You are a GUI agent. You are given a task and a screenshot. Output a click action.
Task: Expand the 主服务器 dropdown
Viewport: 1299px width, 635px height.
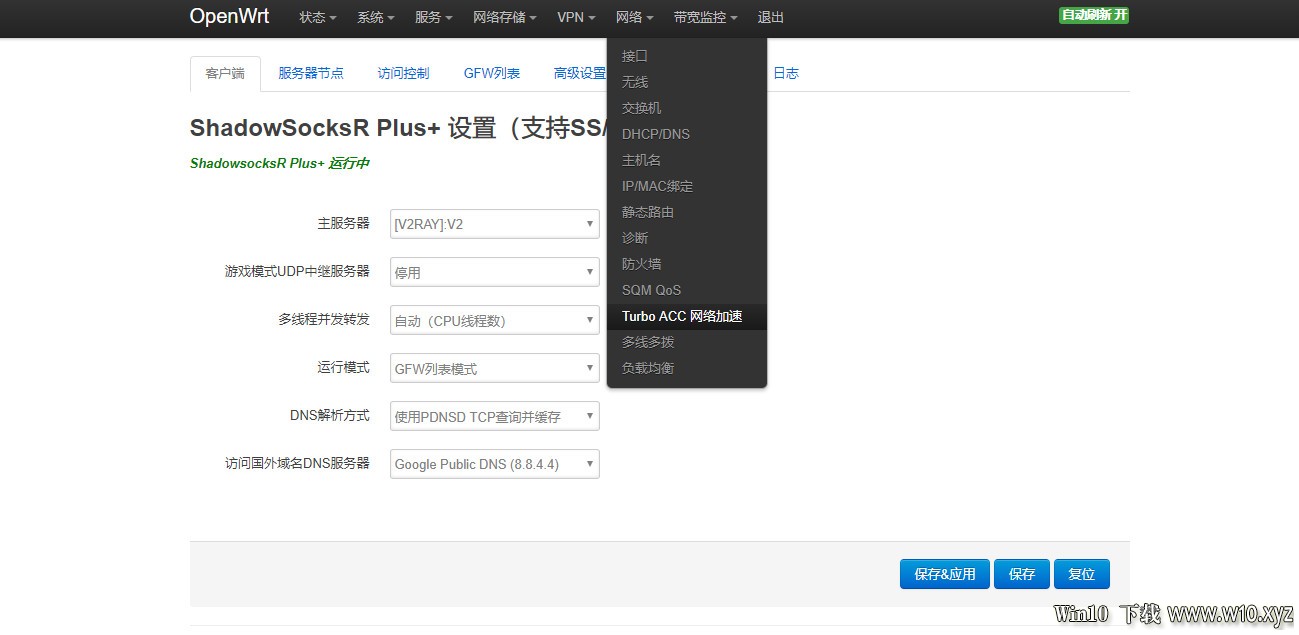click(x=494, y=224)
